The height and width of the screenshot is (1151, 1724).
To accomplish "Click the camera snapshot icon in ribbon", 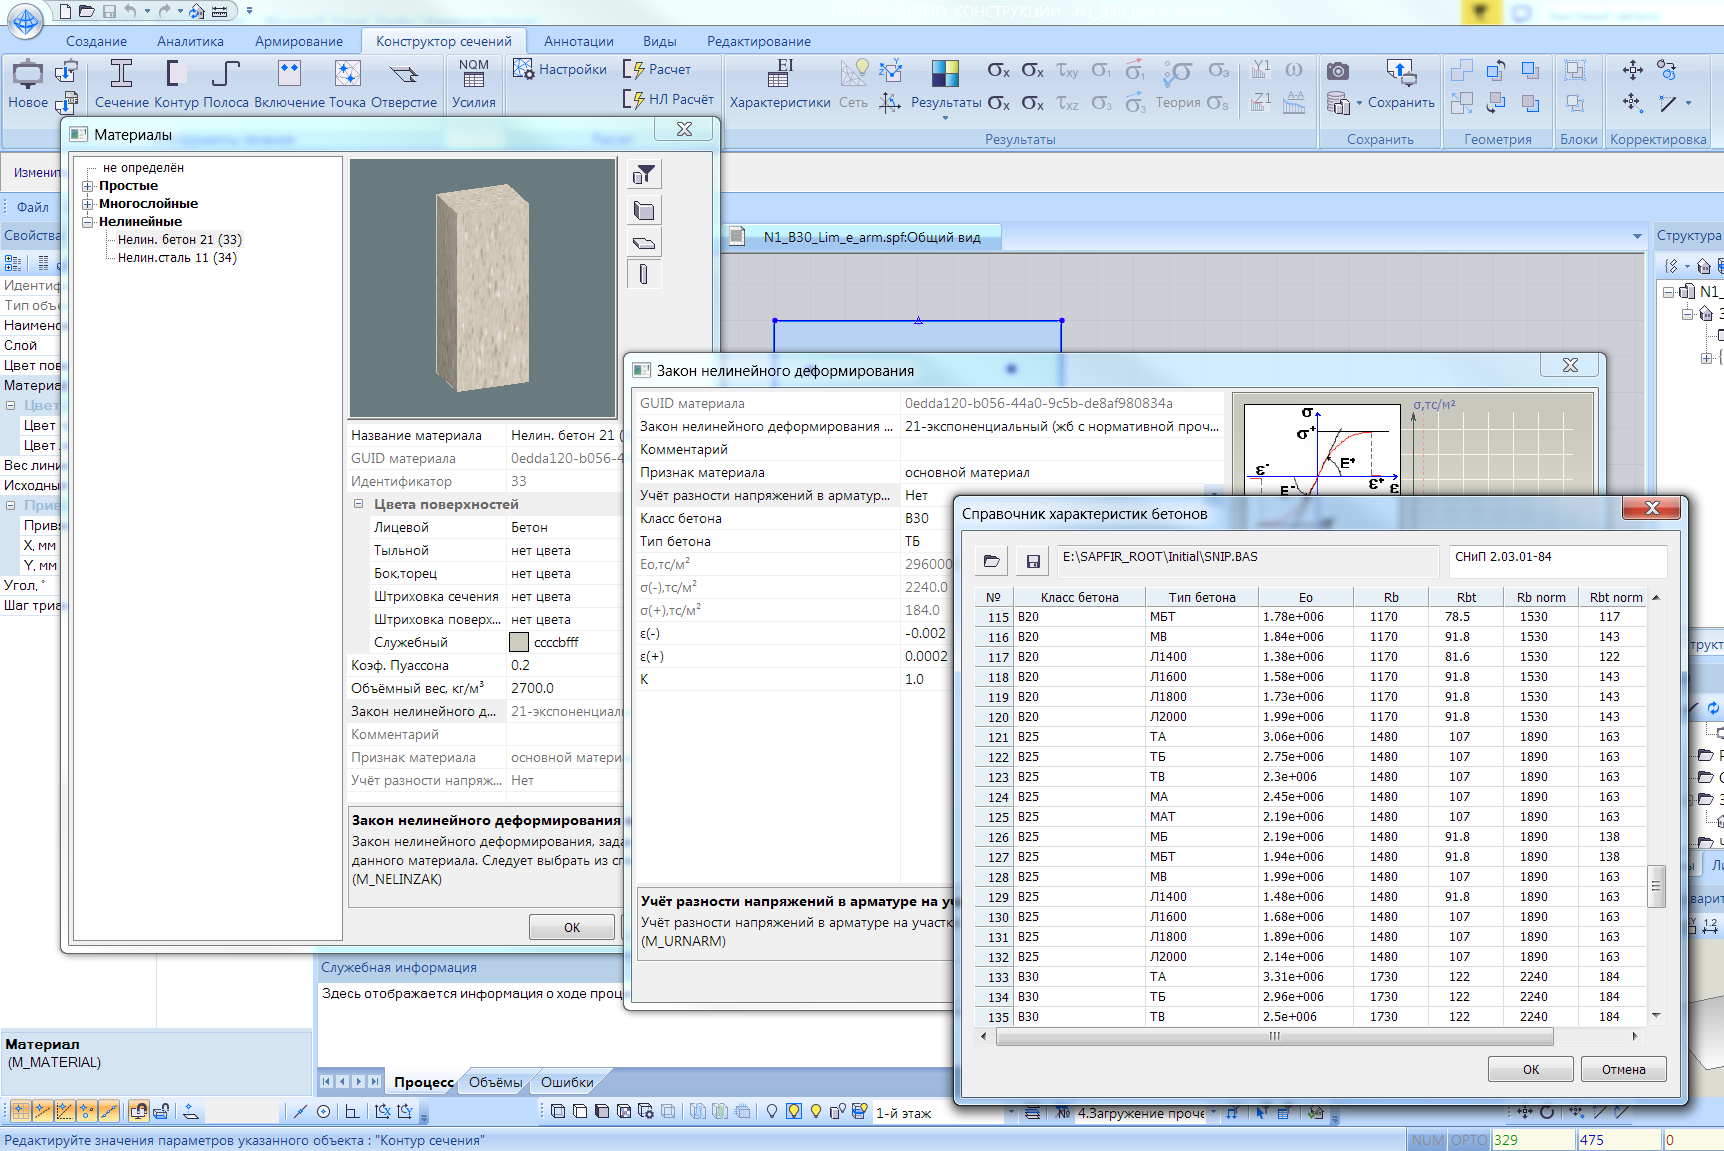I will coord(1337,71).
